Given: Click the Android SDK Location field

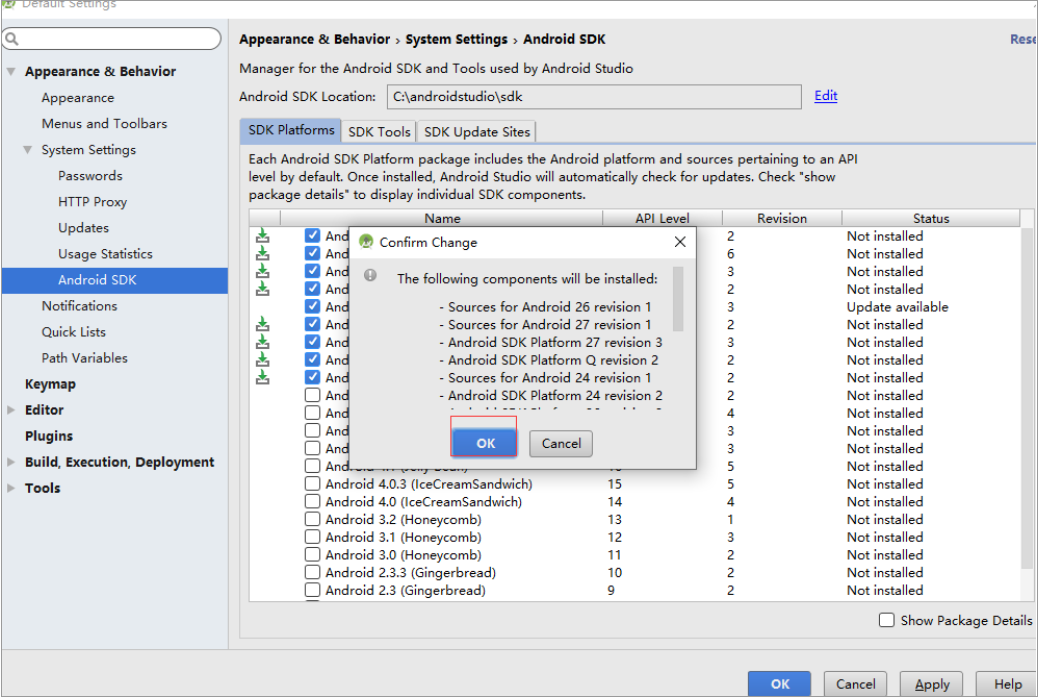Looking at the screenshot, I should (x=594, y=96).
